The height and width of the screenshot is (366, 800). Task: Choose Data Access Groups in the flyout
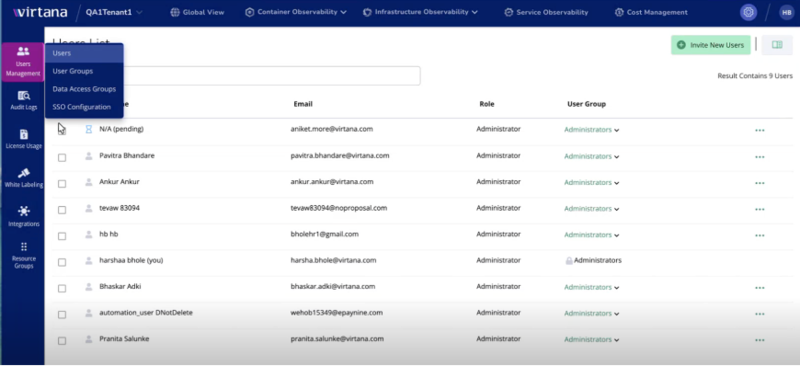pos(84,89)
